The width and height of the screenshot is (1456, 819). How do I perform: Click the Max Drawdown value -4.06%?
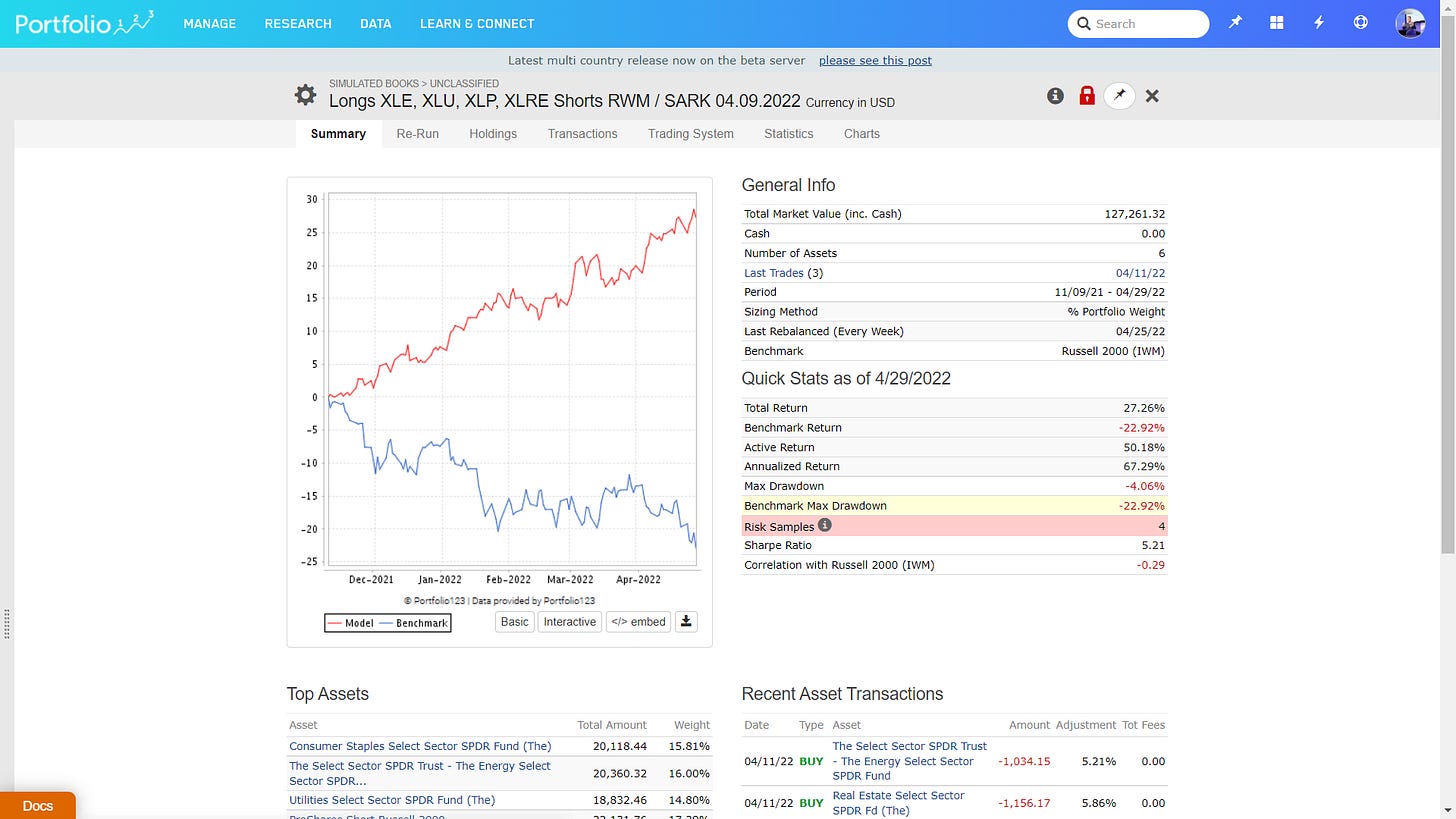[1145, 486]
